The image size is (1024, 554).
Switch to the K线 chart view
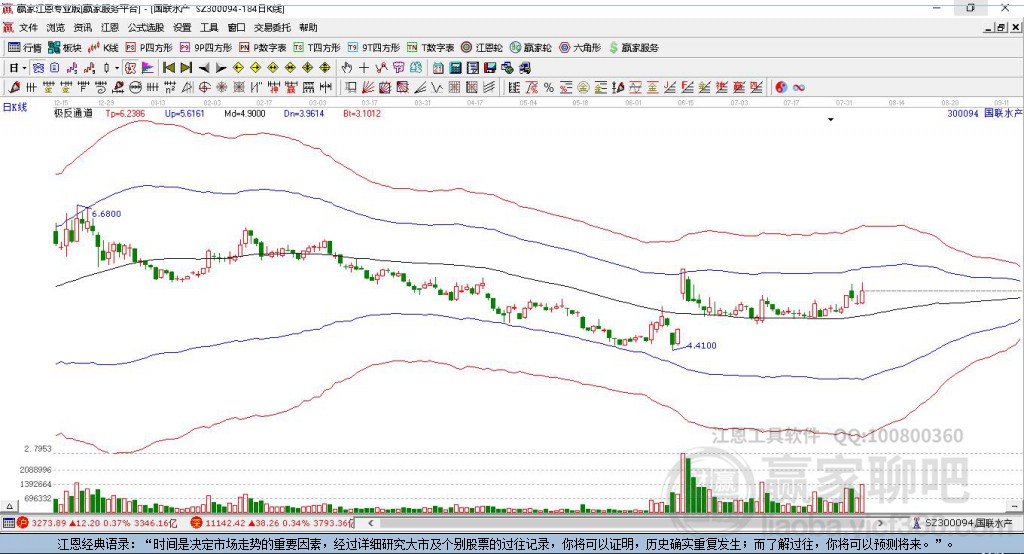pos(103,48)
